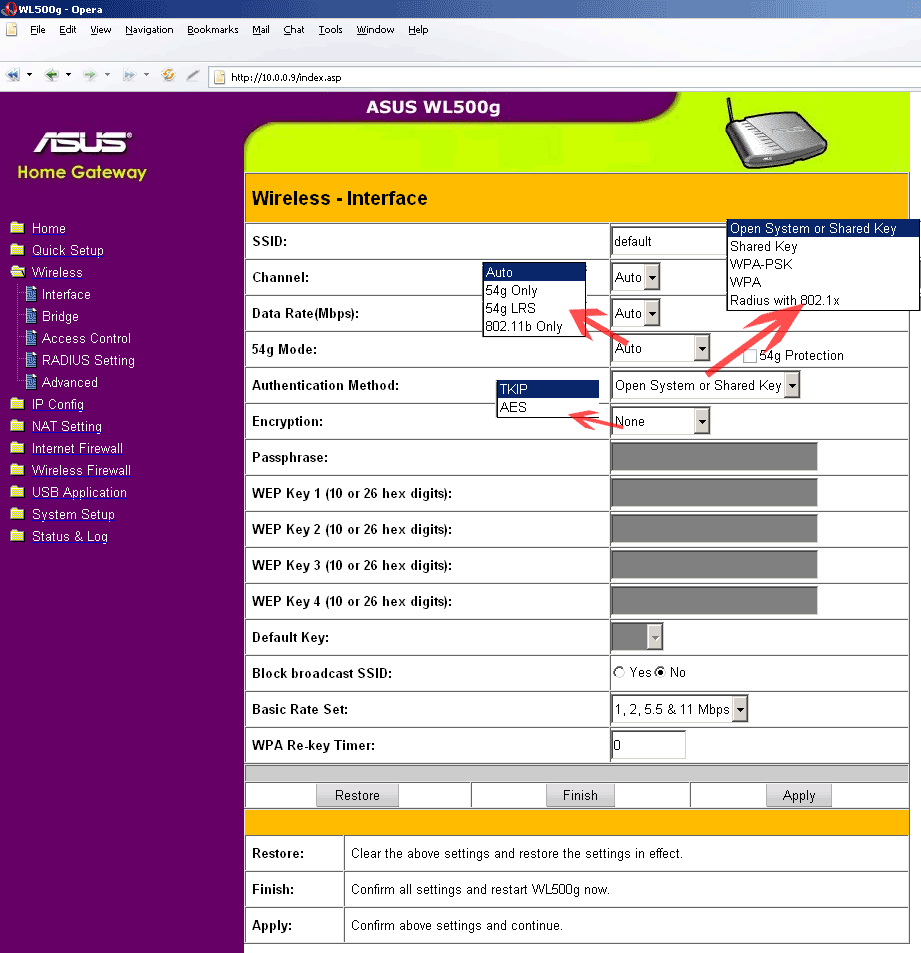Go back with the green back arrow
The image size is (921, 953).
point(52,75)
